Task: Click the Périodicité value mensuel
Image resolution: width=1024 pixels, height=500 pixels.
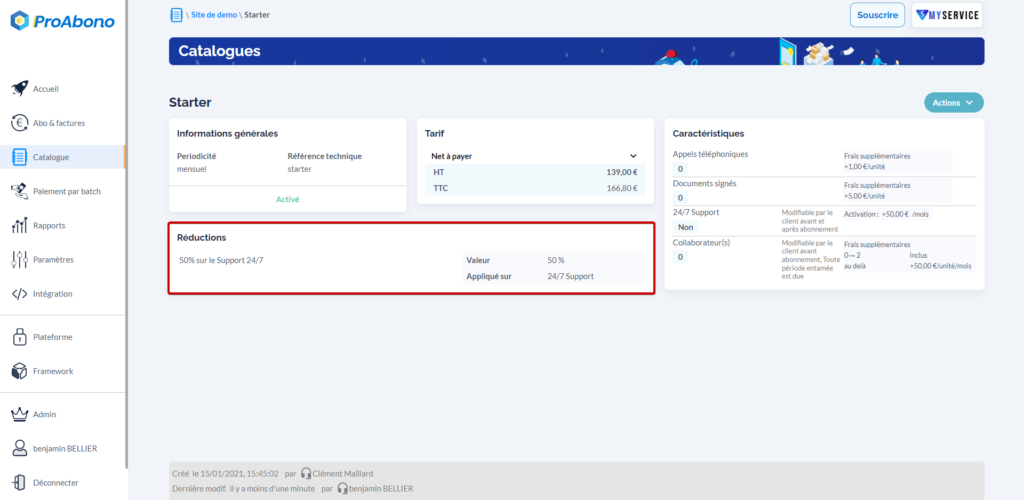Action: tap(193, 168)
